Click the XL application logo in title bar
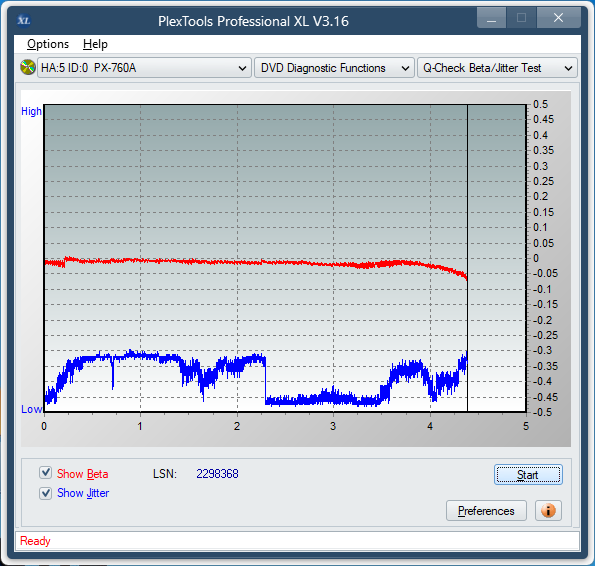 [x=24, y=20]
